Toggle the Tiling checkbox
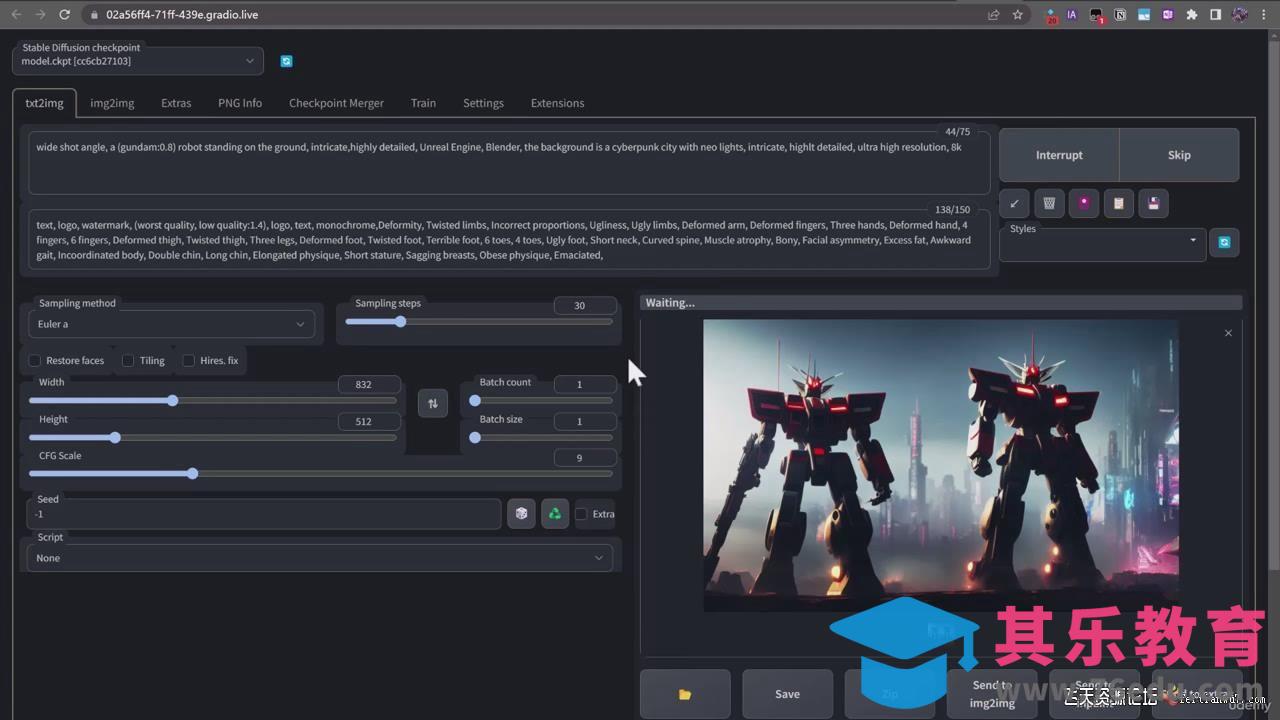This screenshot has width=1280, height=720. (x=128, y=360)
